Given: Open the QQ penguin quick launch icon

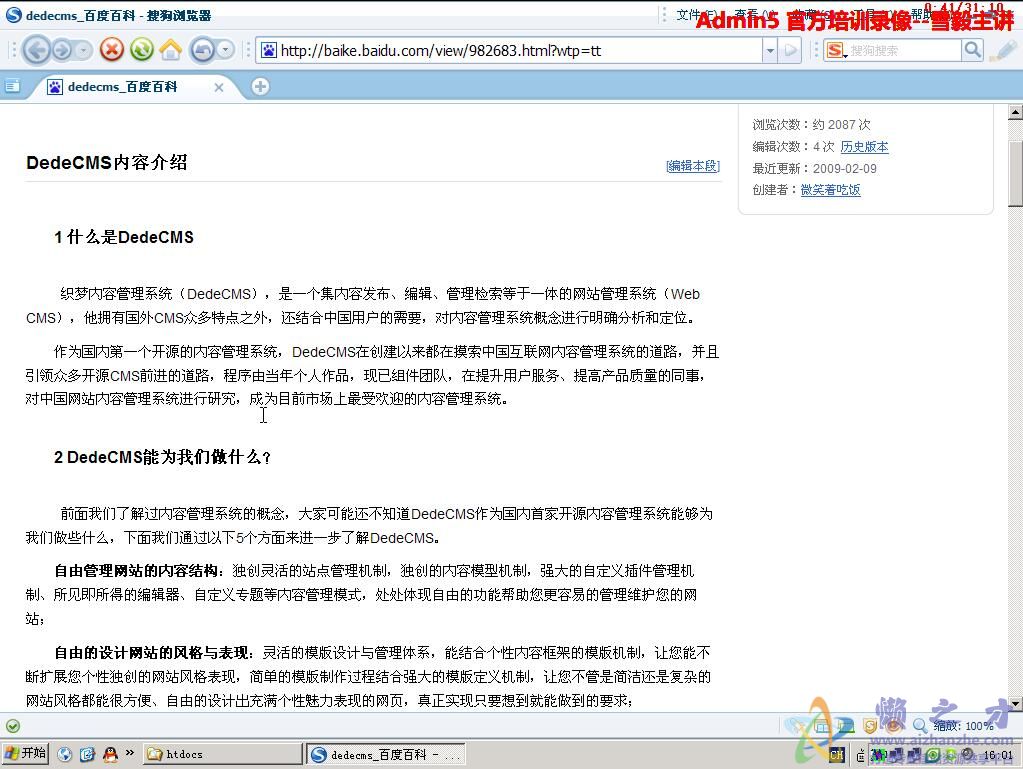Looking at the screenshot, I should coord(110,754).
